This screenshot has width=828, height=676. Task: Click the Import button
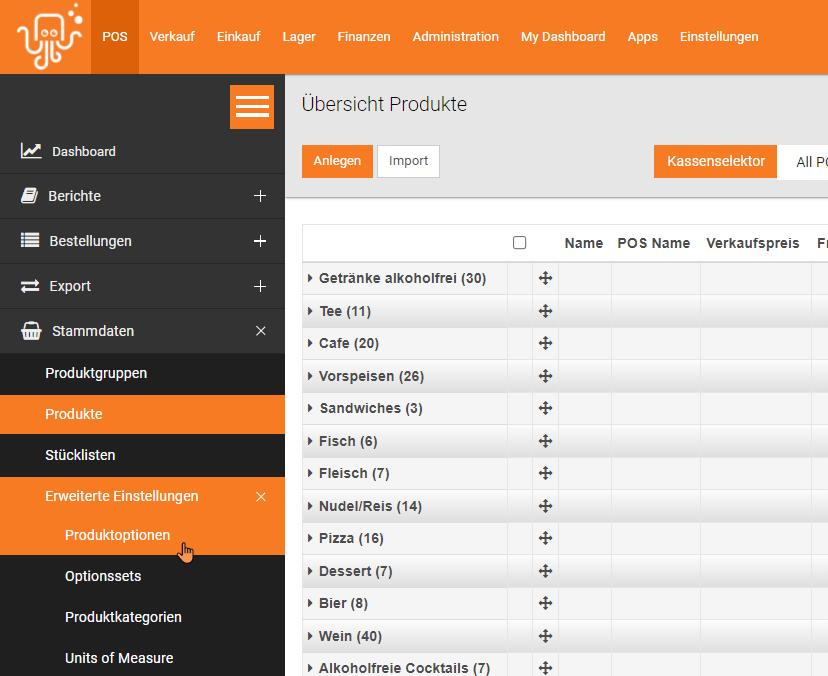tap(408, 161)
